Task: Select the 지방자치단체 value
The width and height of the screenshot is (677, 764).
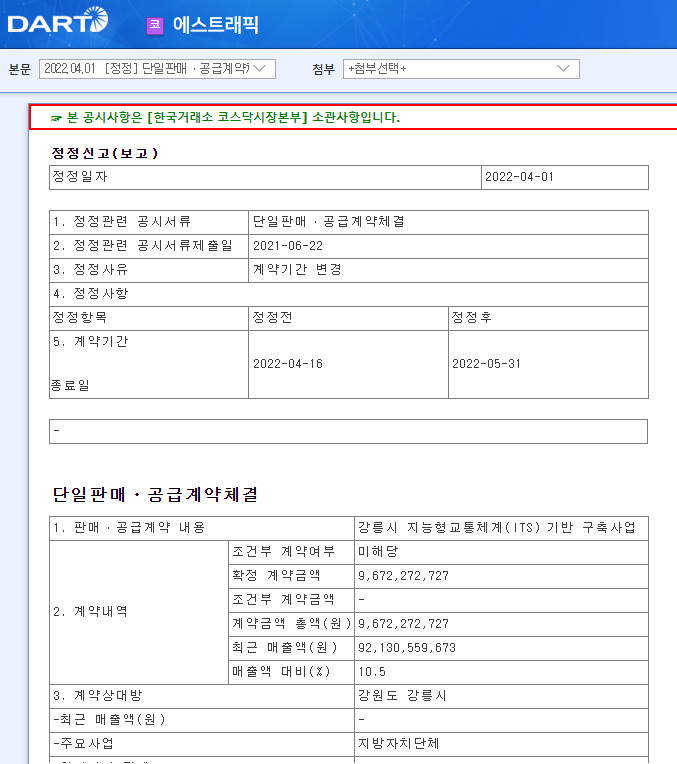Action: click(399, 744)
